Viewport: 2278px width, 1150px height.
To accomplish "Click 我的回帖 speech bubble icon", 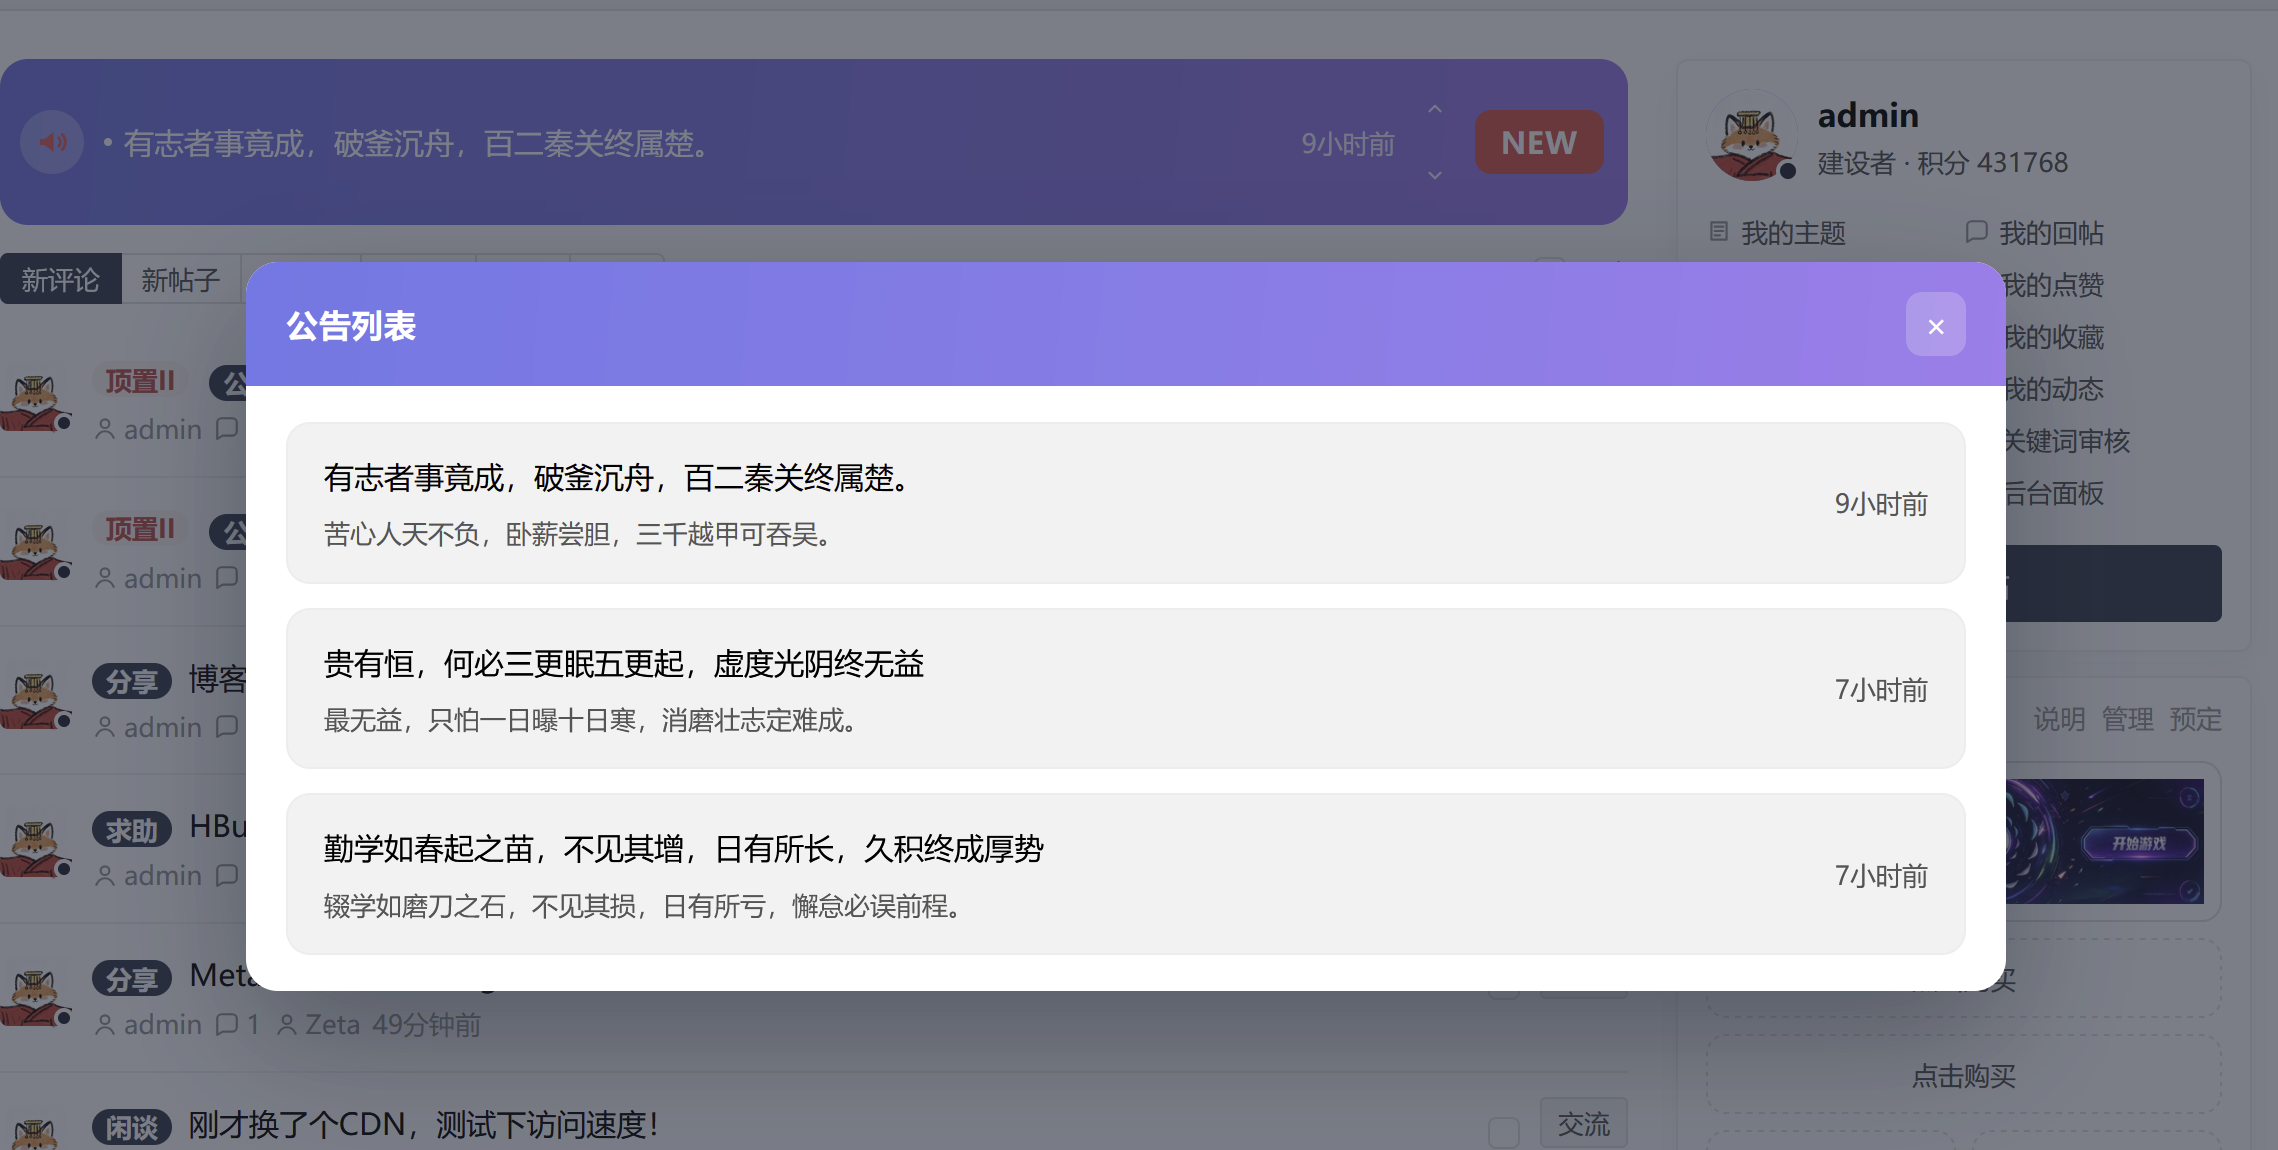I will [x=1976, y=232].
